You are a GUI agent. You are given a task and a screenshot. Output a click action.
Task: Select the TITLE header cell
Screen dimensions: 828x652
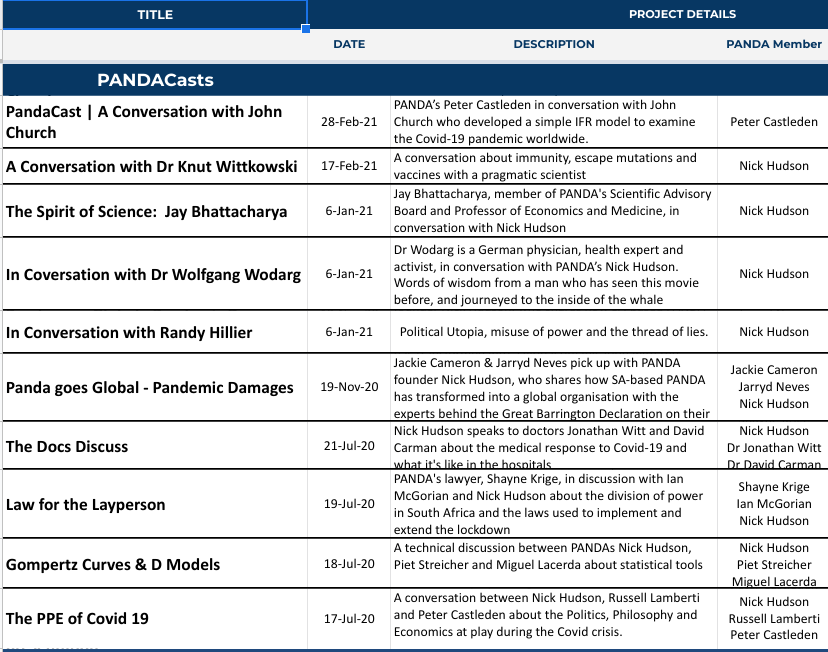pyautogui.click(x=155, y=14)
